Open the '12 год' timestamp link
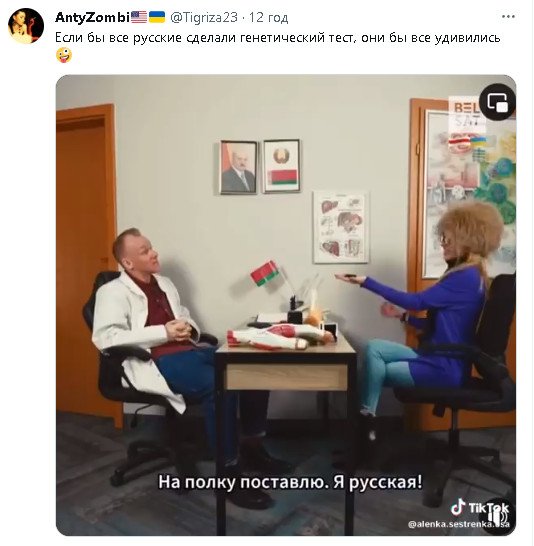The image size is (534, 546). pyautogui.click(x=268, y=17)
